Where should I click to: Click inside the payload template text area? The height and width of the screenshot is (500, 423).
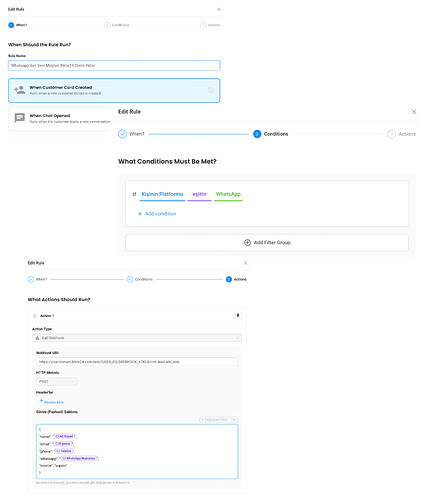tap(137, 452)
